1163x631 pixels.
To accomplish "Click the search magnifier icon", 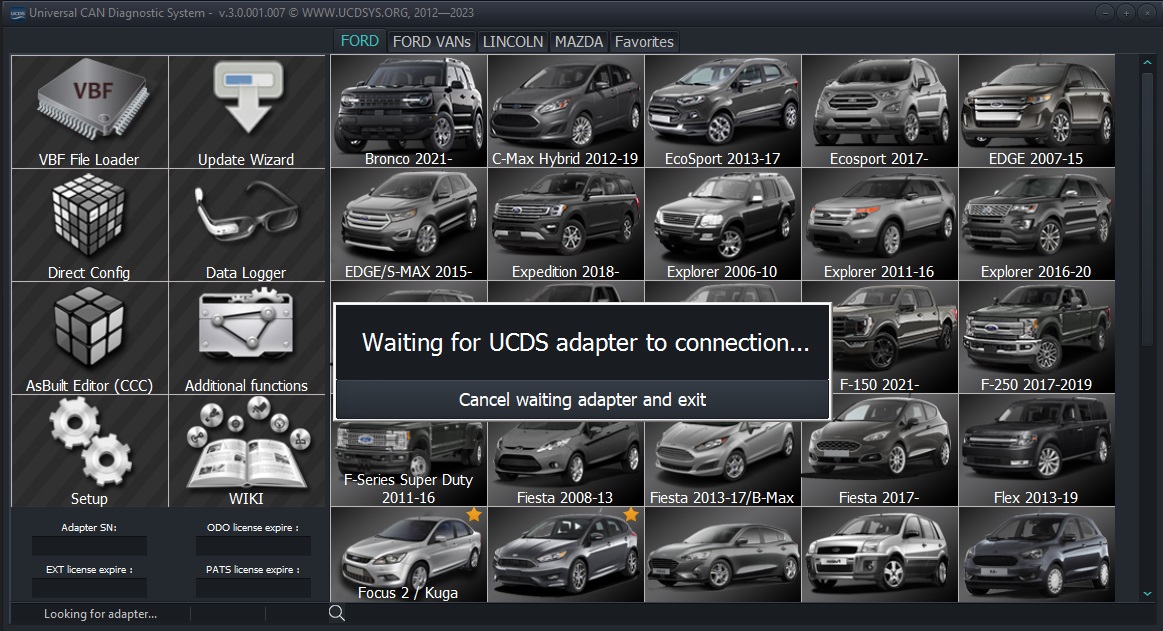I will [337, 614].
